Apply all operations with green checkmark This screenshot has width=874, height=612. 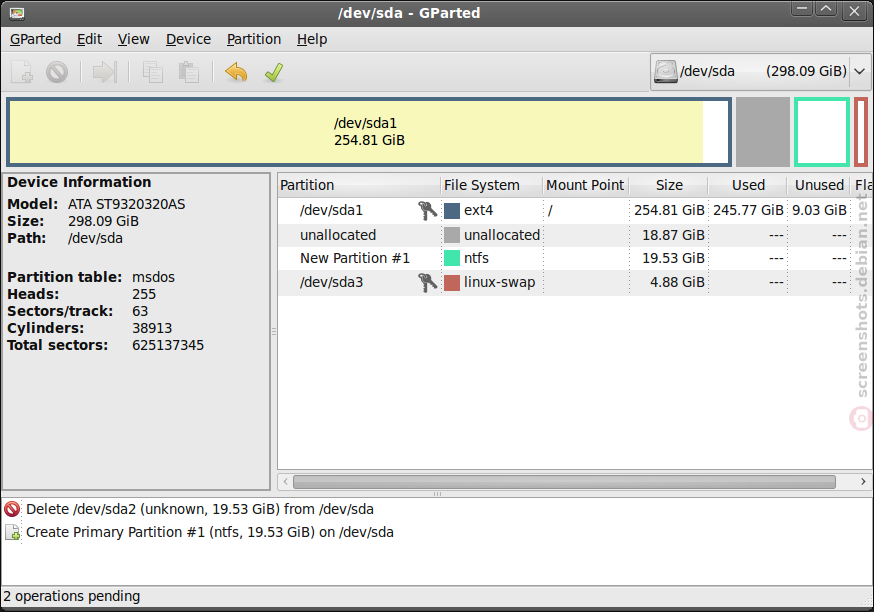coord(274,72)
